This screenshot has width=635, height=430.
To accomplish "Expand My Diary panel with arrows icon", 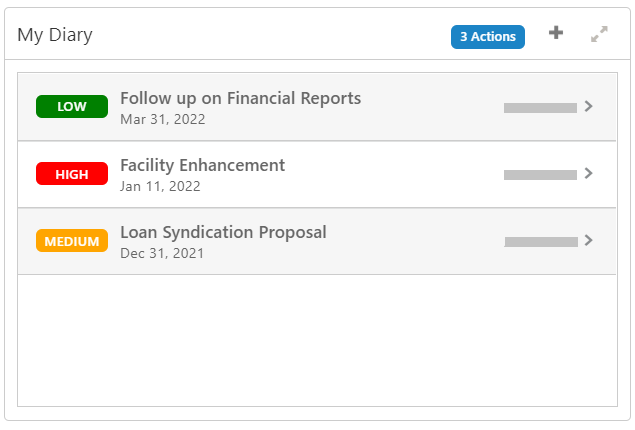I will coord(599,34).
